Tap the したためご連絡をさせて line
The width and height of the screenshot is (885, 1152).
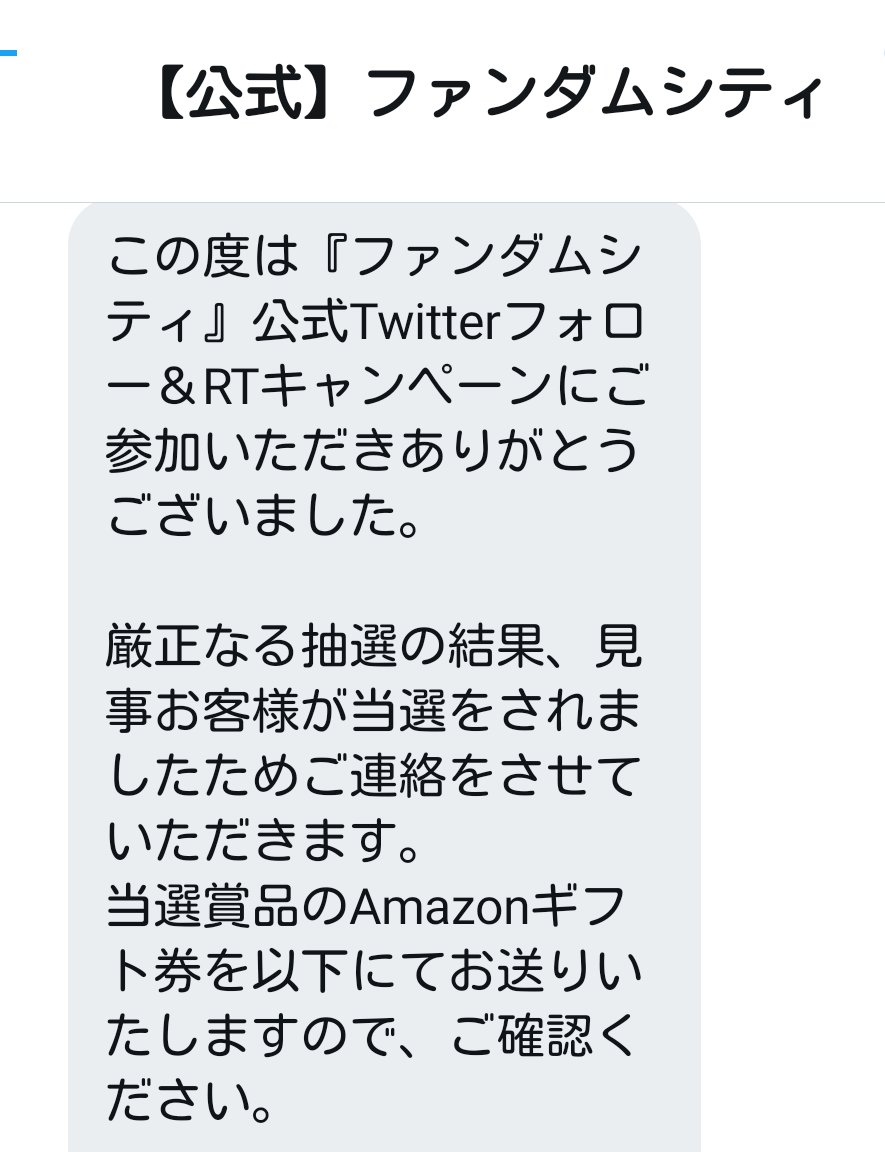[374, 775]
